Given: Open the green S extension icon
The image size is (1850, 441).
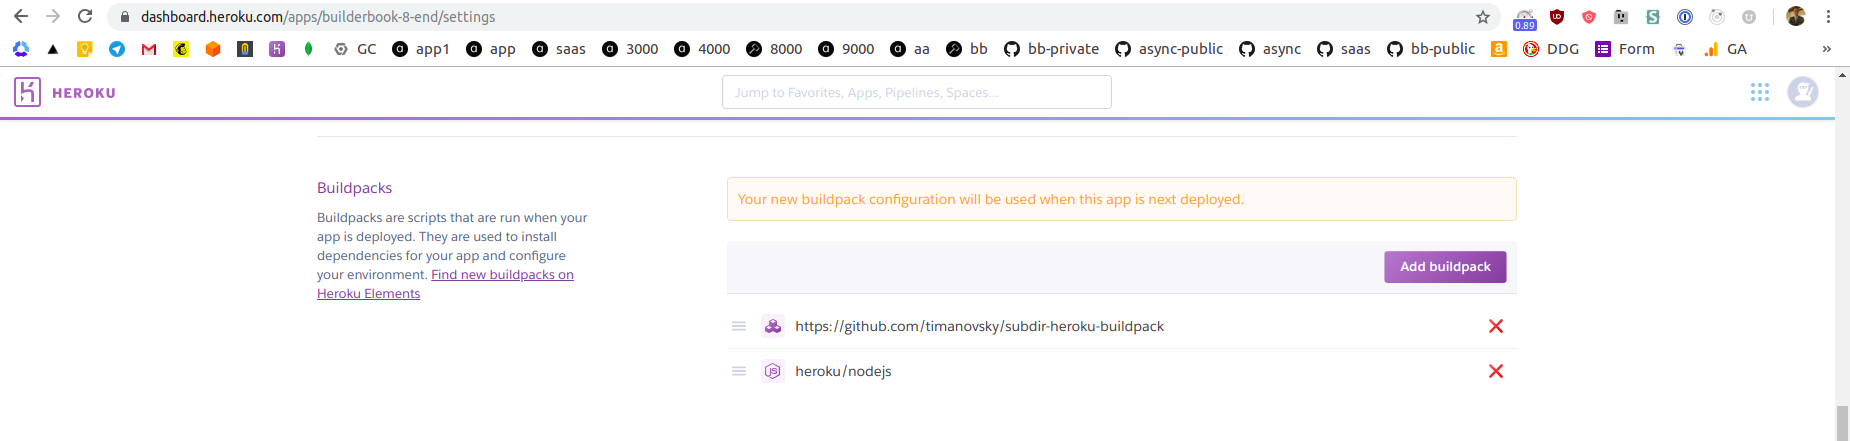Looking at the screenshot, I should click(x=1653, y=17).
